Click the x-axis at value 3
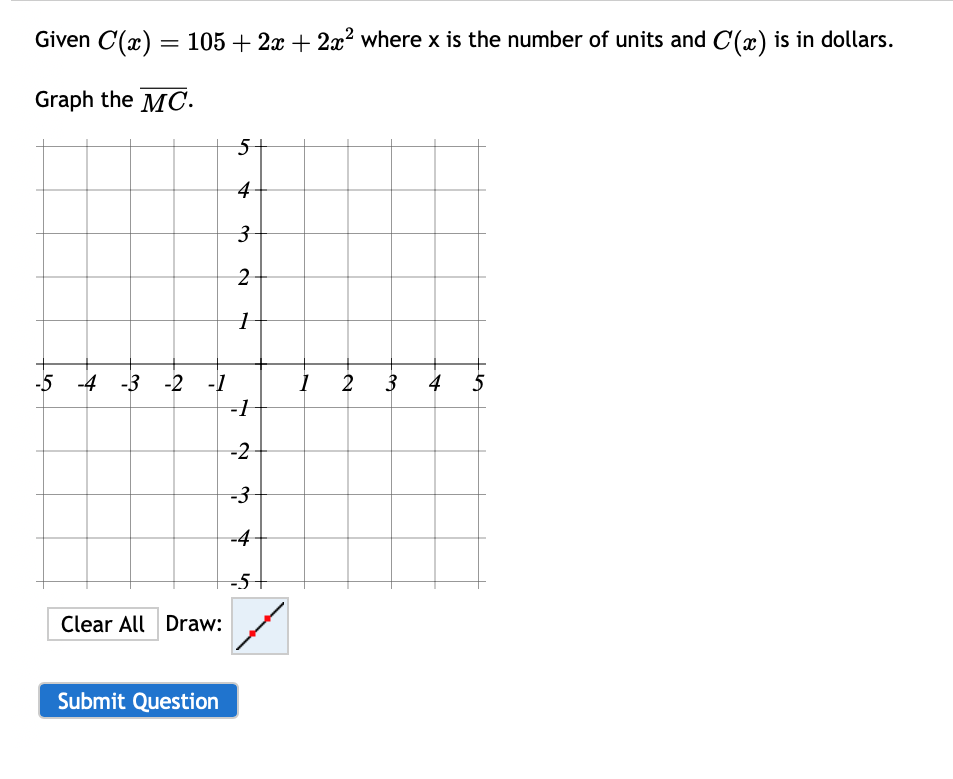The width and height of the screenshot is (953, 779). (x=391, y=364)
